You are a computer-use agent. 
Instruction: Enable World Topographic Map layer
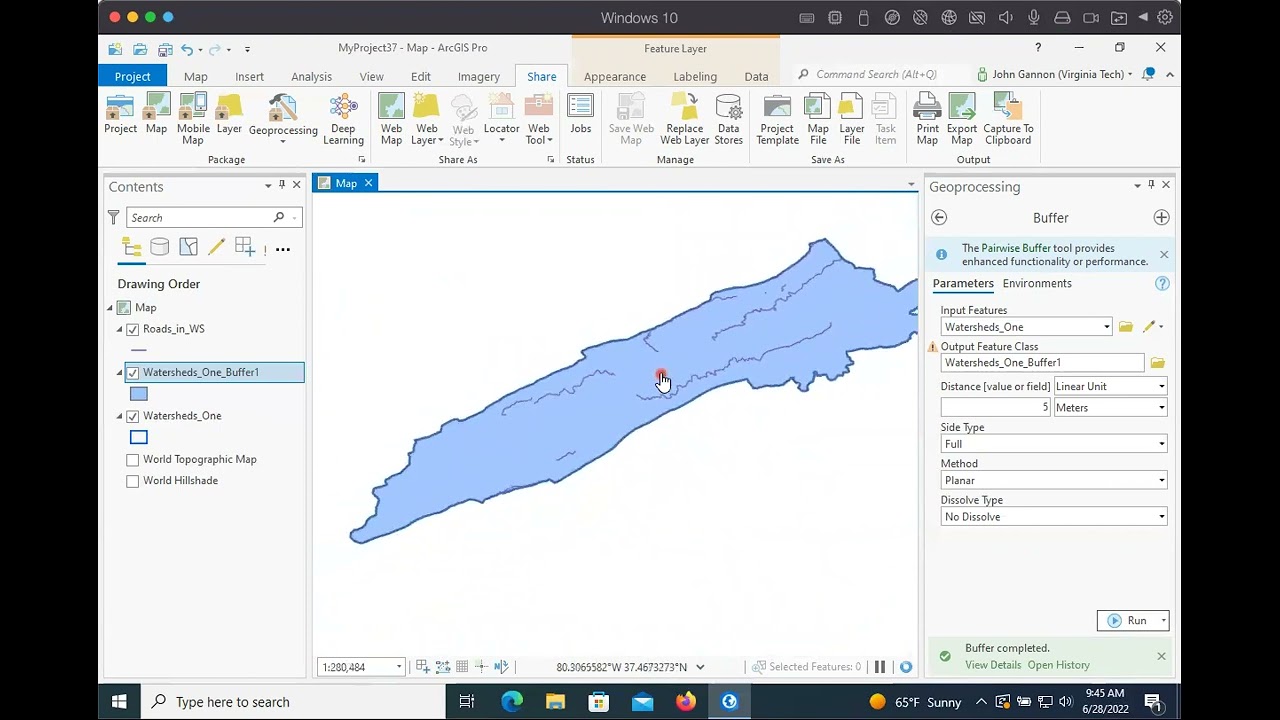pyautogui.click(x=133, y=460)
